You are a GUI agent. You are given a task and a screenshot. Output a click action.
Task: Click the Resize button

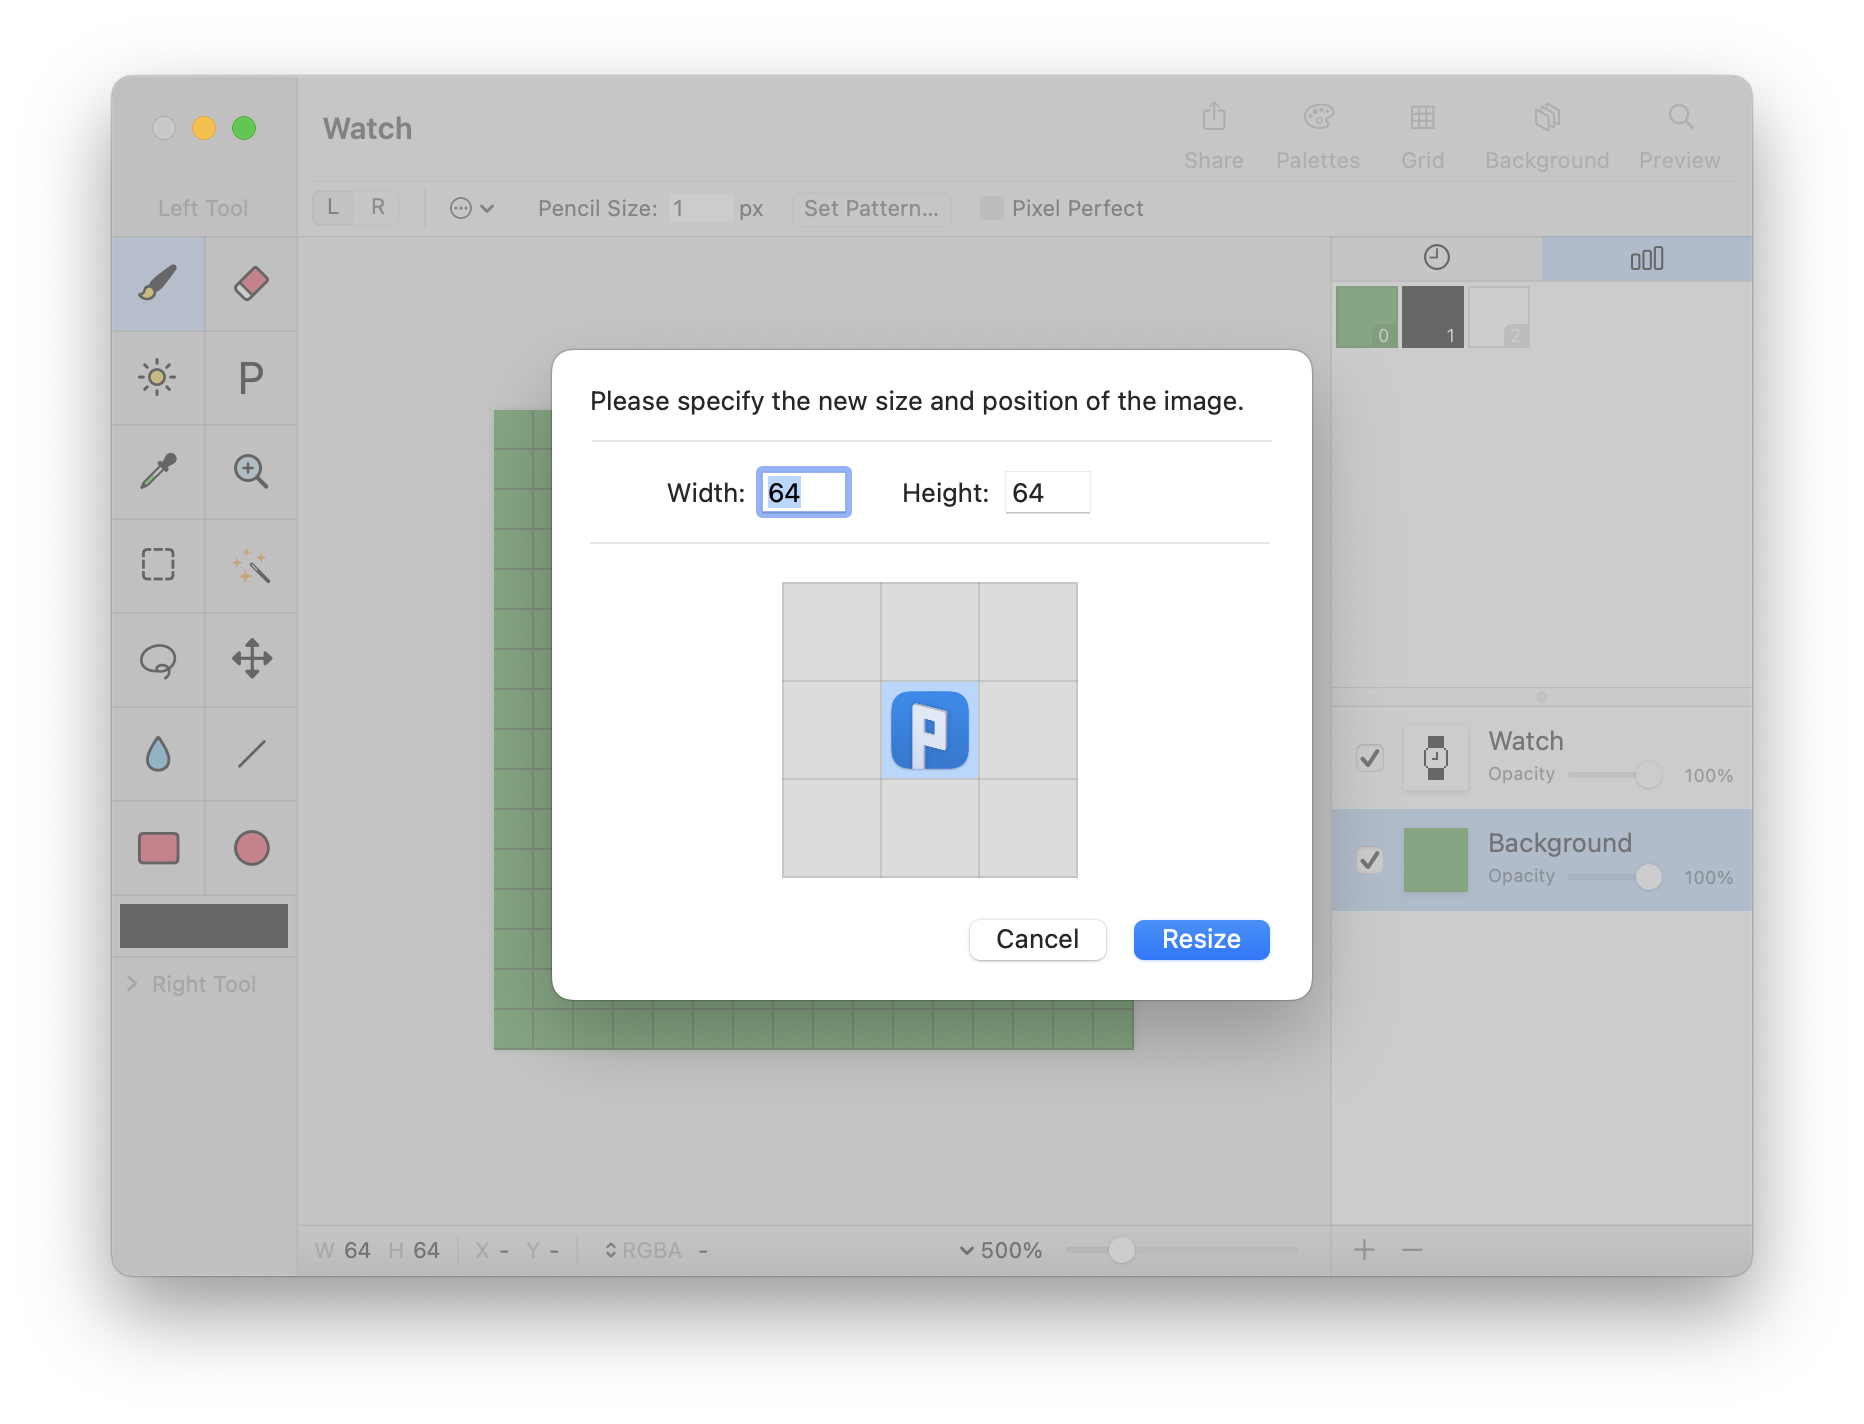point(1201,939)
